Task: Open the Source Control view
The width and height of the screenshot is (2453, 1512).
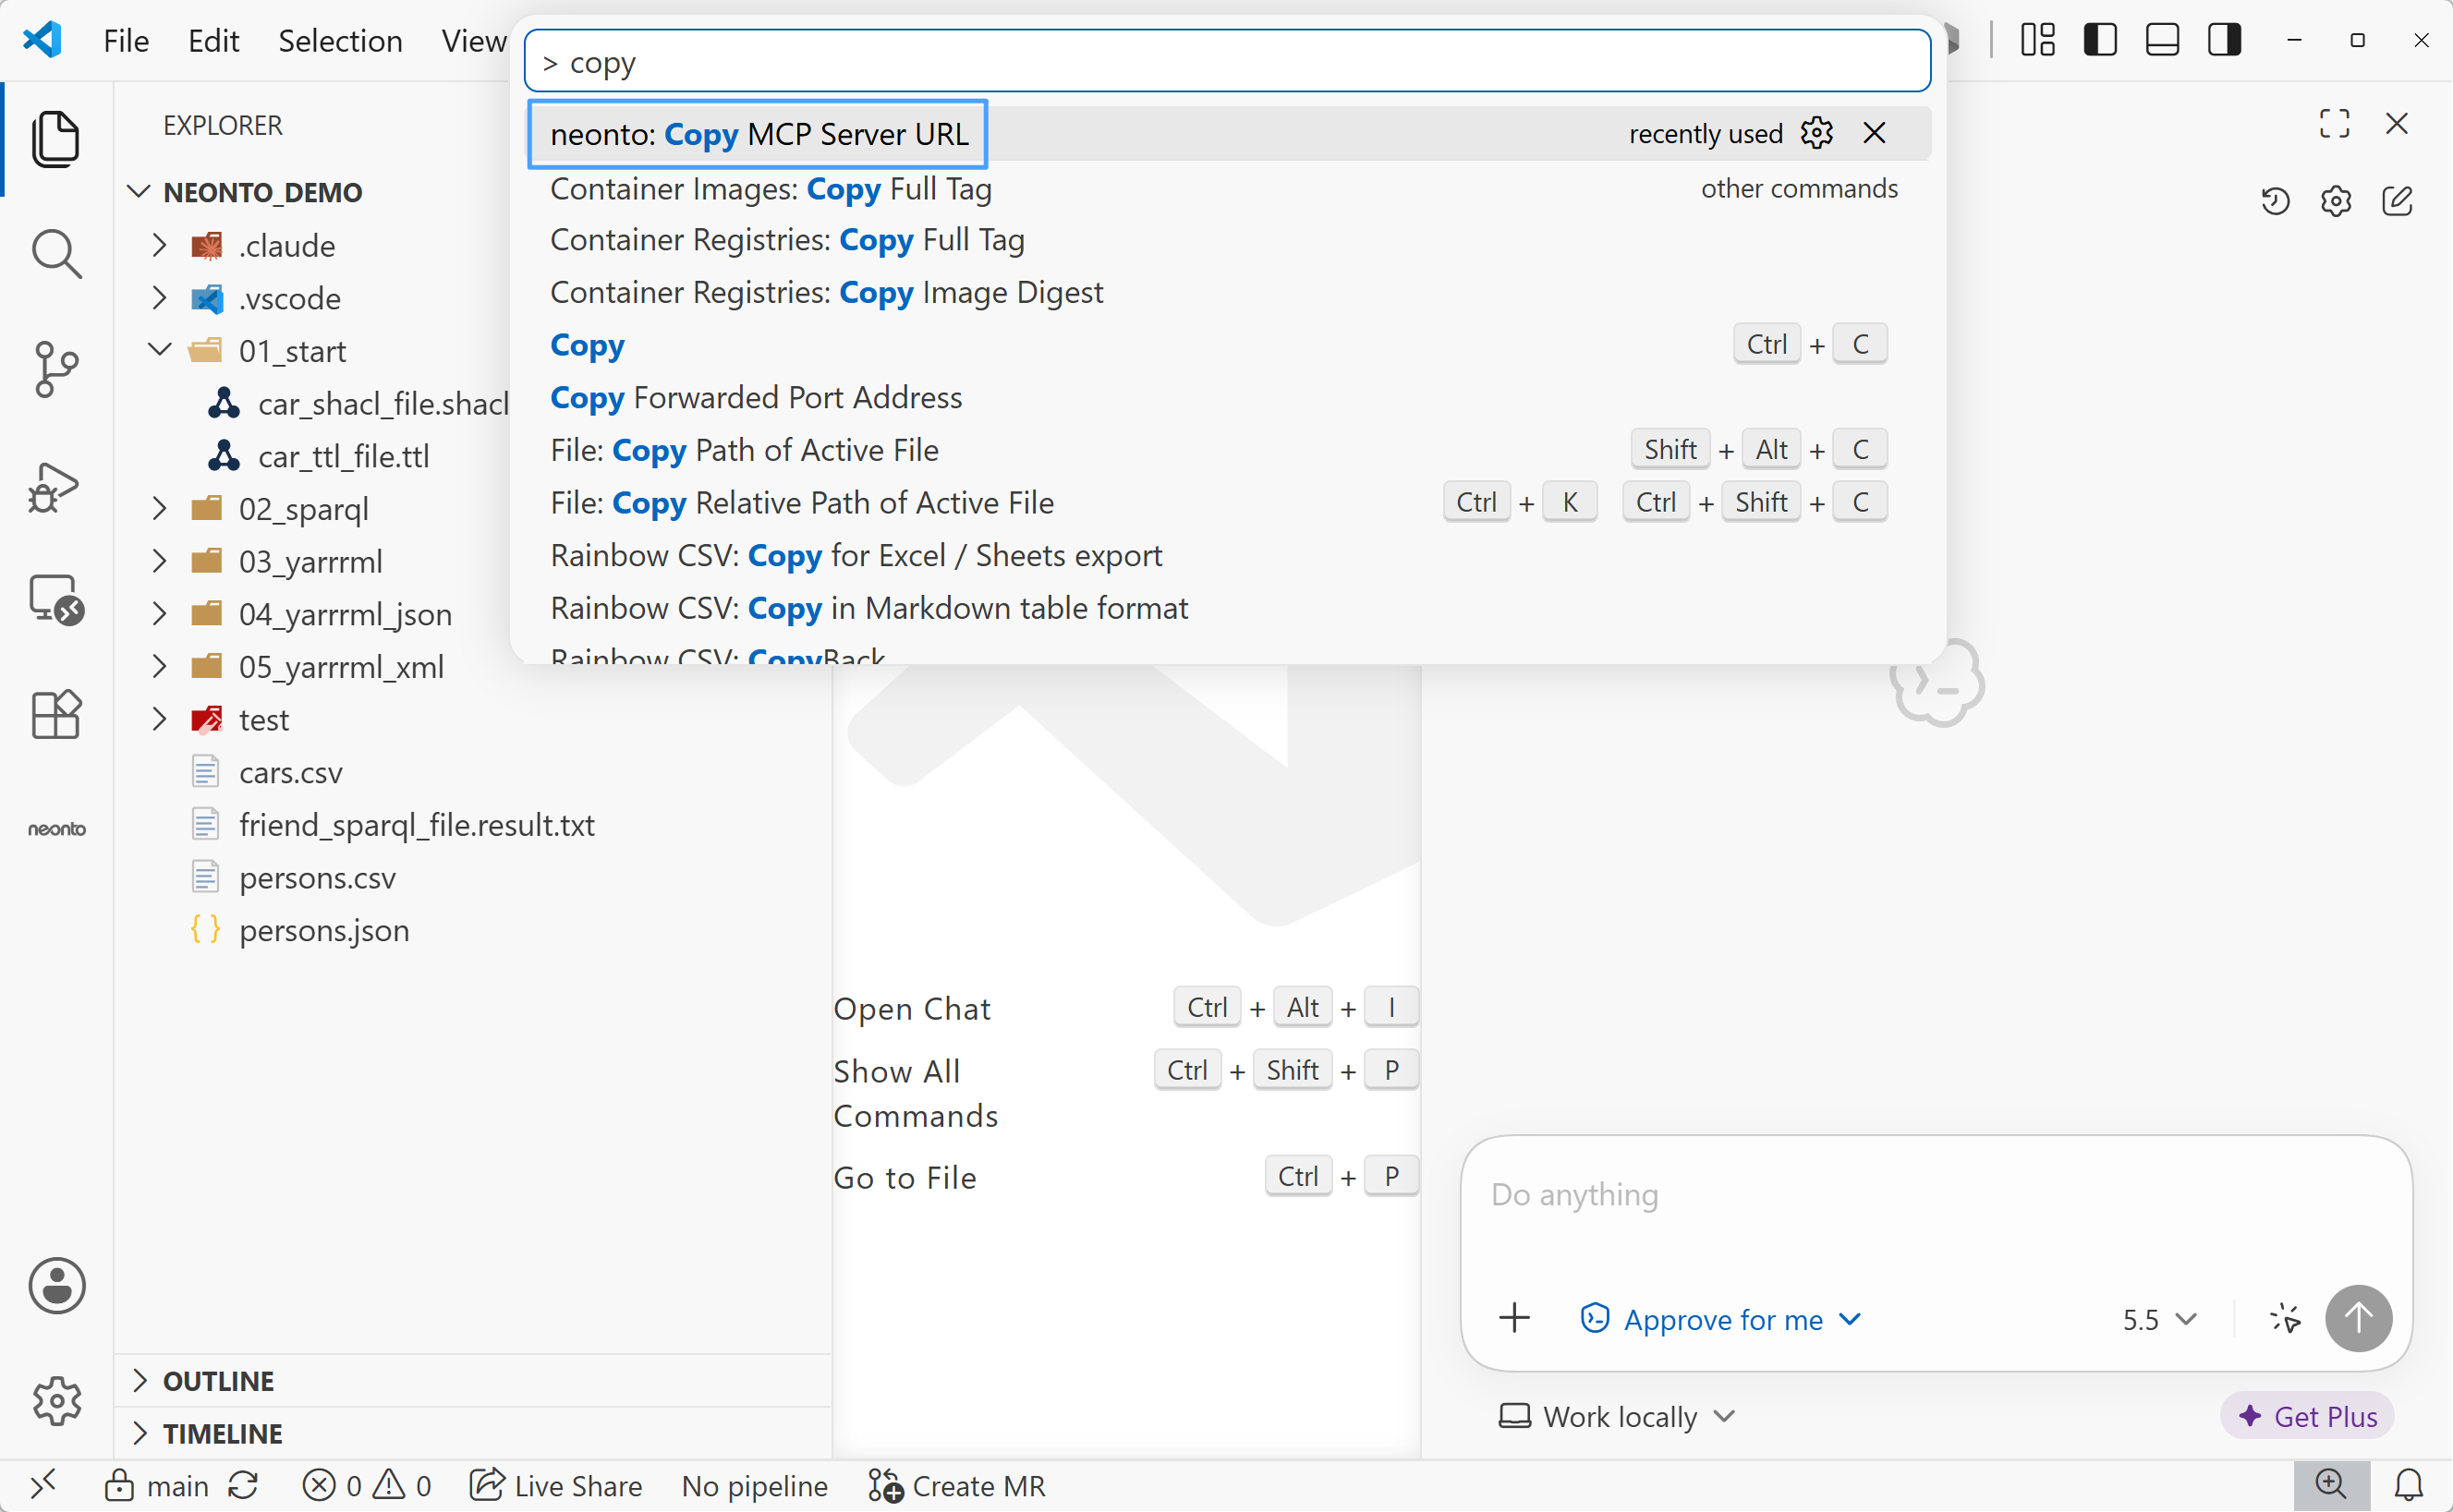Action: point(56,369)
